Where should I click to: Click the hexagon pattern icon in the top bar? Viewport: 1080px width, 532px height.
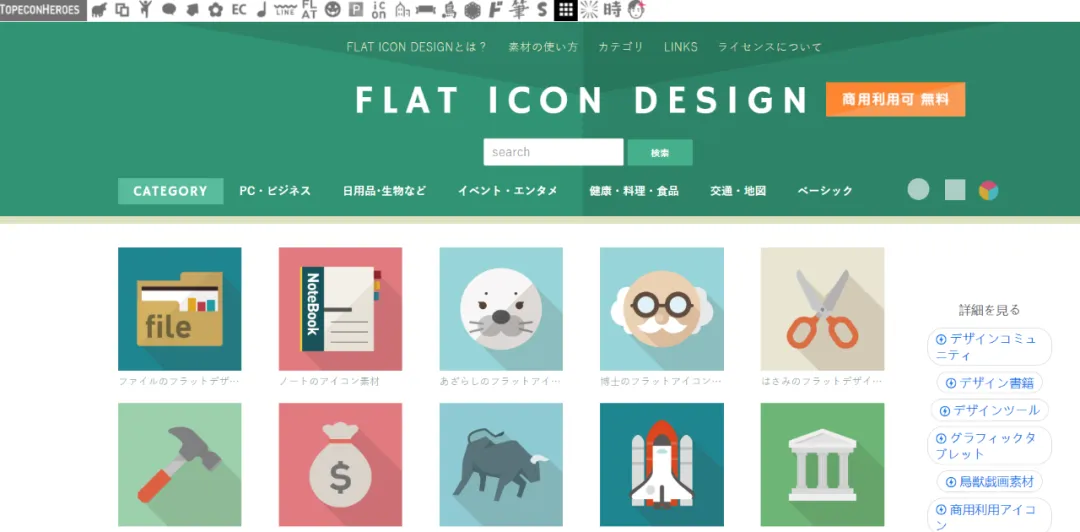click(x=472, y=10)
